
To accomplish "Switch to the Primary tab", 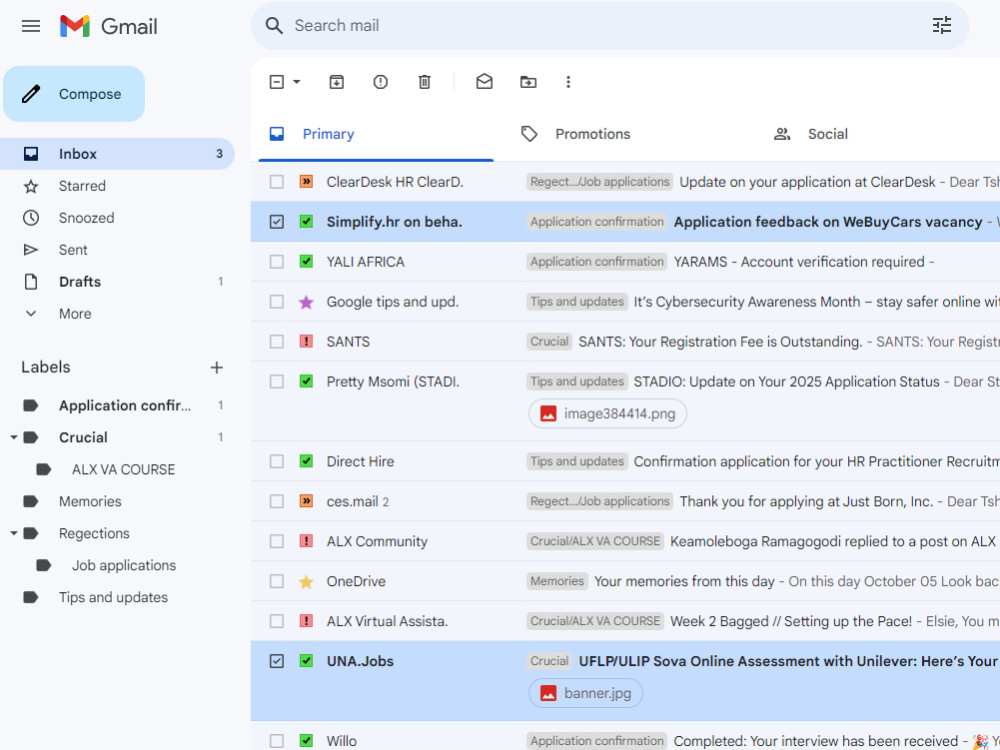I will pos(376,135).
